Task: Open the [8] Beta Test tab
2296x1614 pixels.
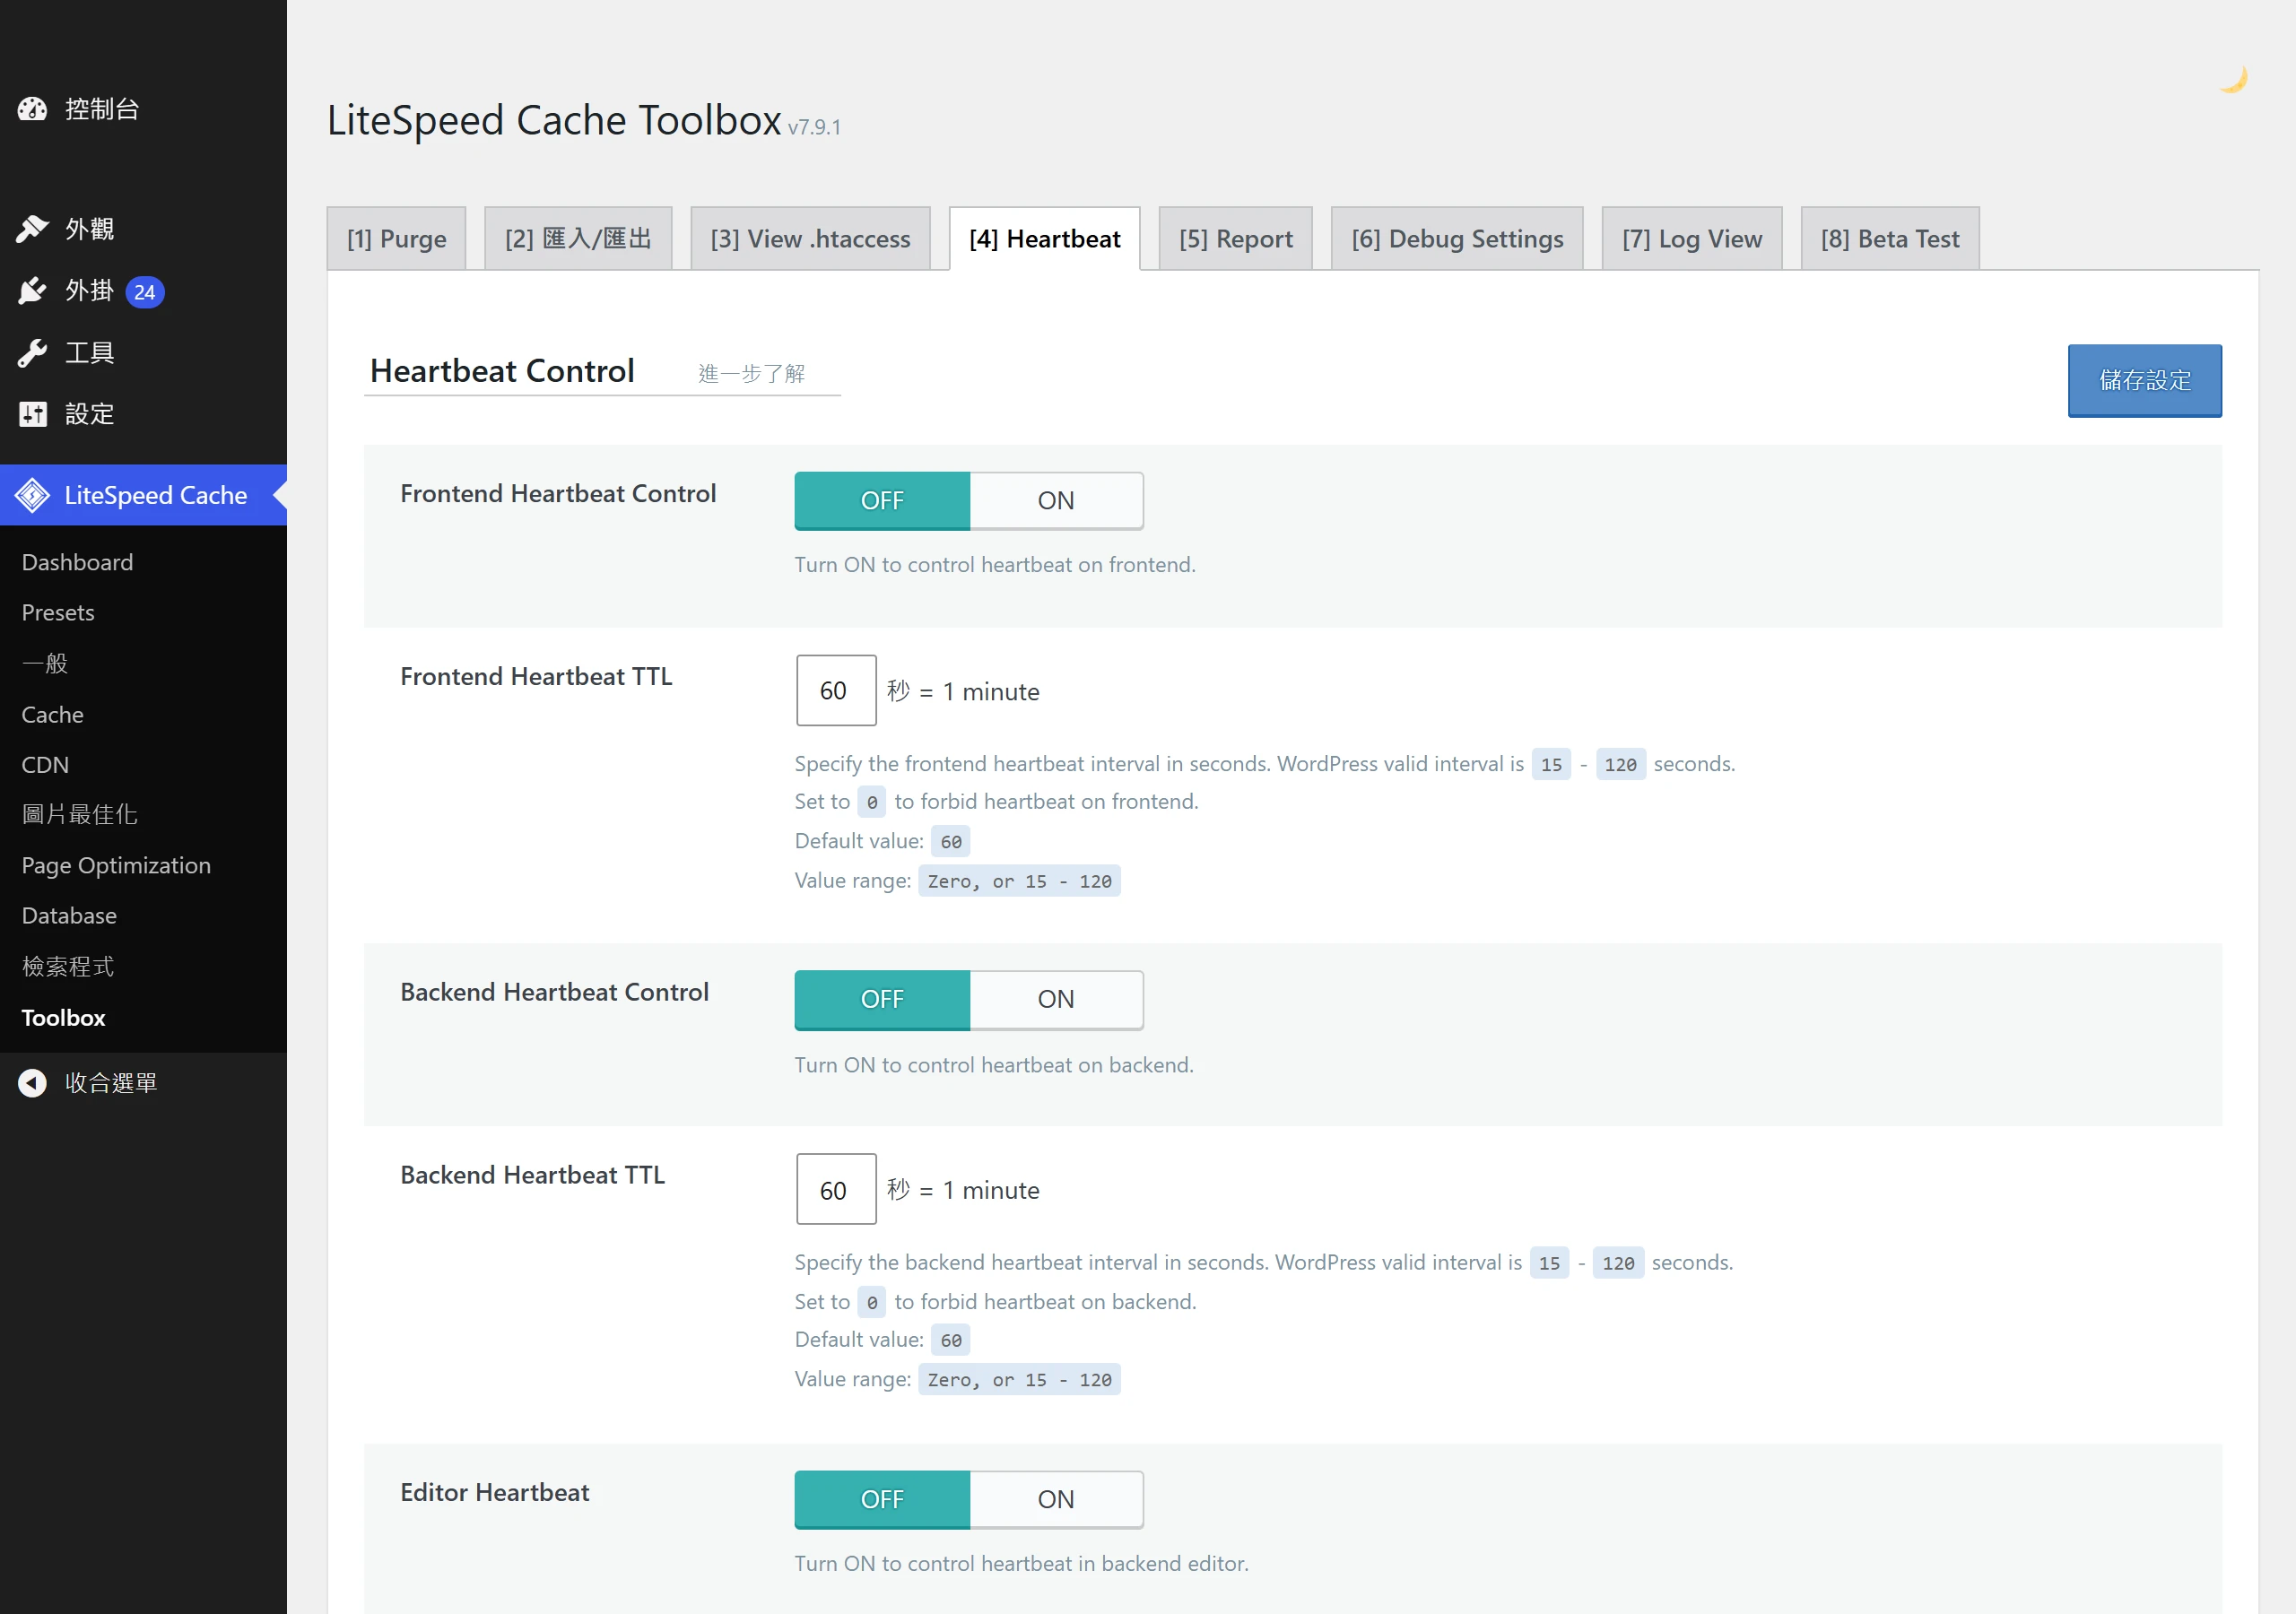Action: tap(1890, 239)
